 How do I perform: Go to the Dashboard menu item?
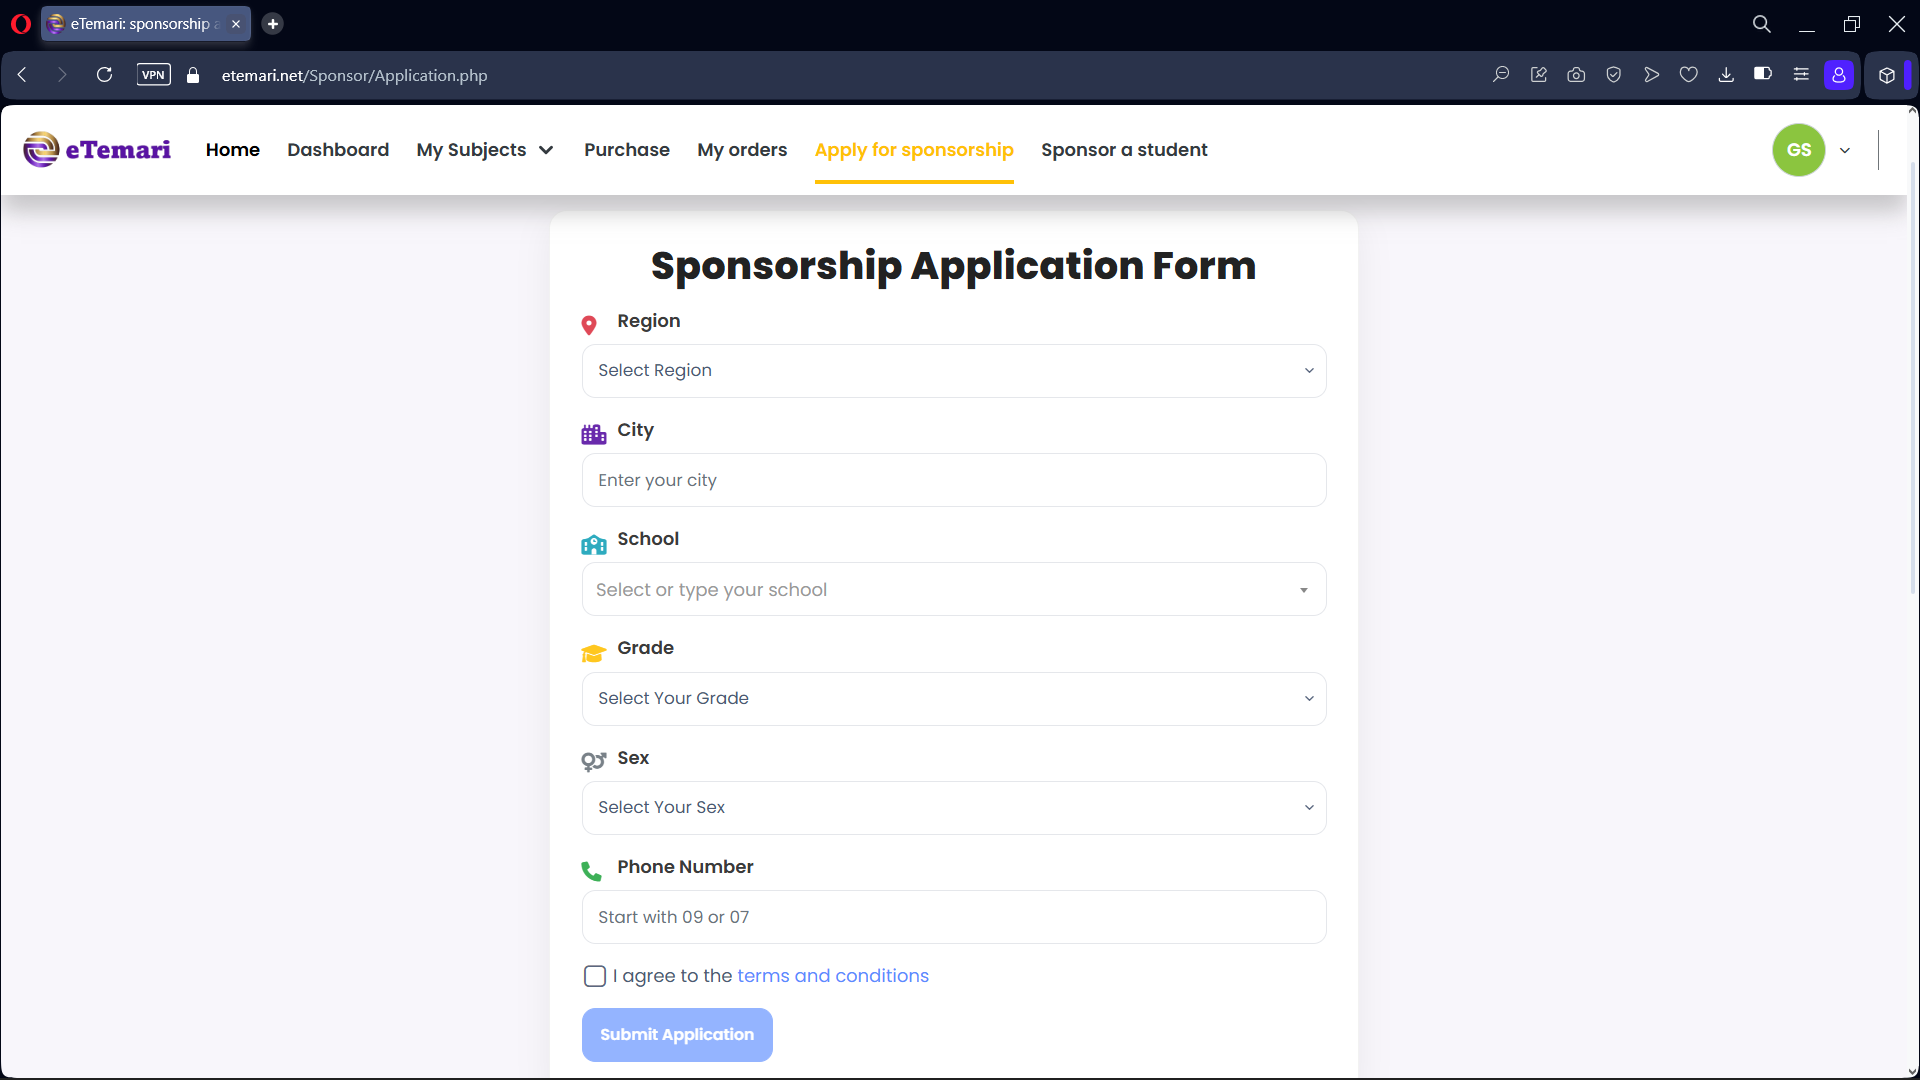tap(338, 150)
